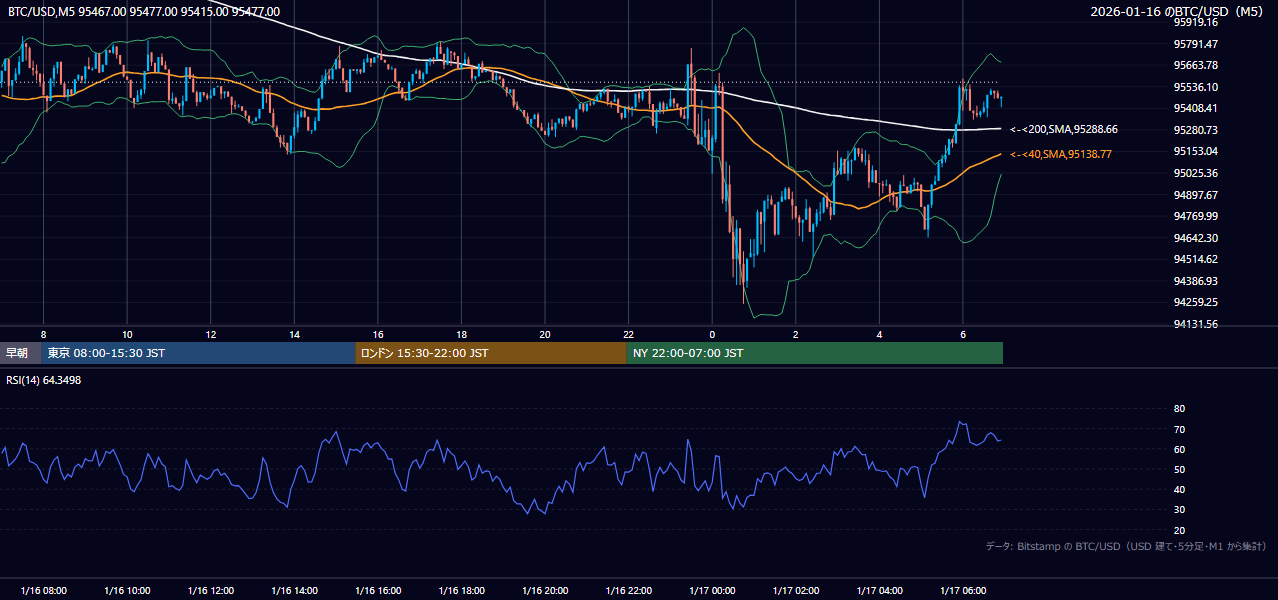Click the 1/17 00:00 time label
Image resolution: width=1278 pixels, height=600 pixels.
click(712, 591)
